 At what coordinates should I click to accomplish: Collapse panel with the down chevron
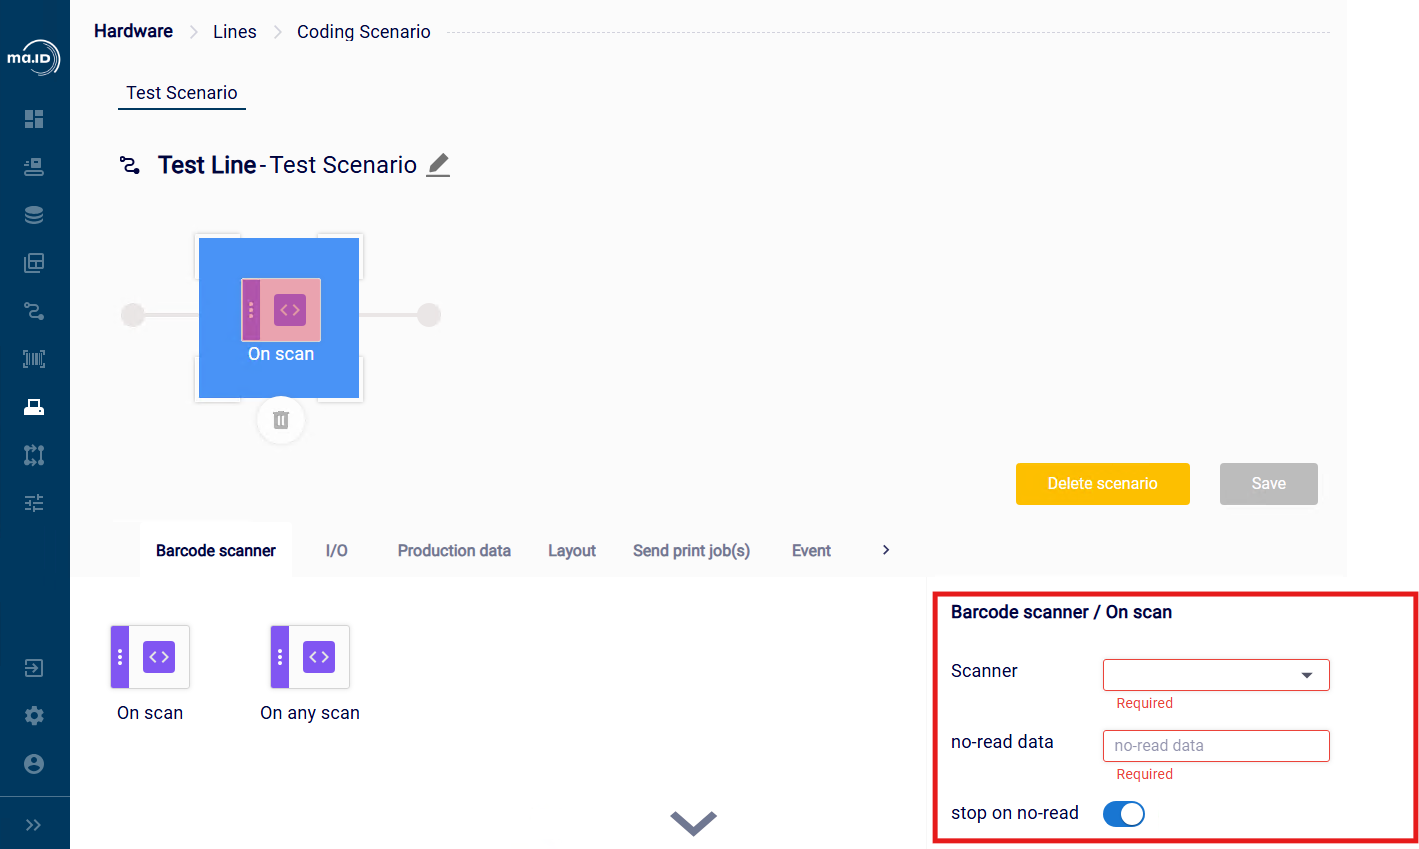(x=694, y=822)
